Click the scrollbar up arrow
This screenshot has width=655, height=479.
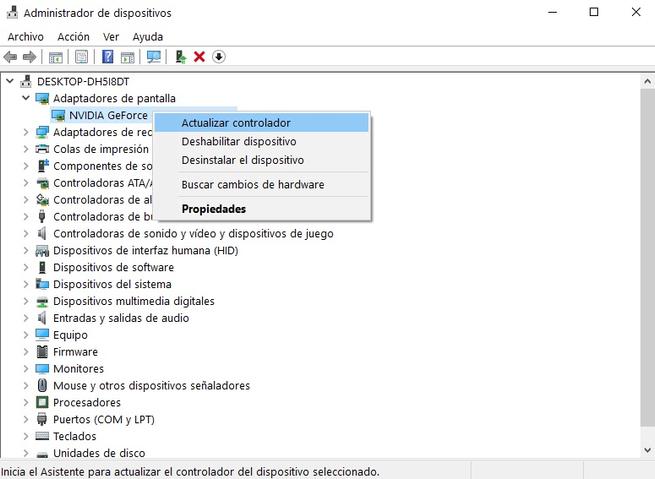(647, 81)
